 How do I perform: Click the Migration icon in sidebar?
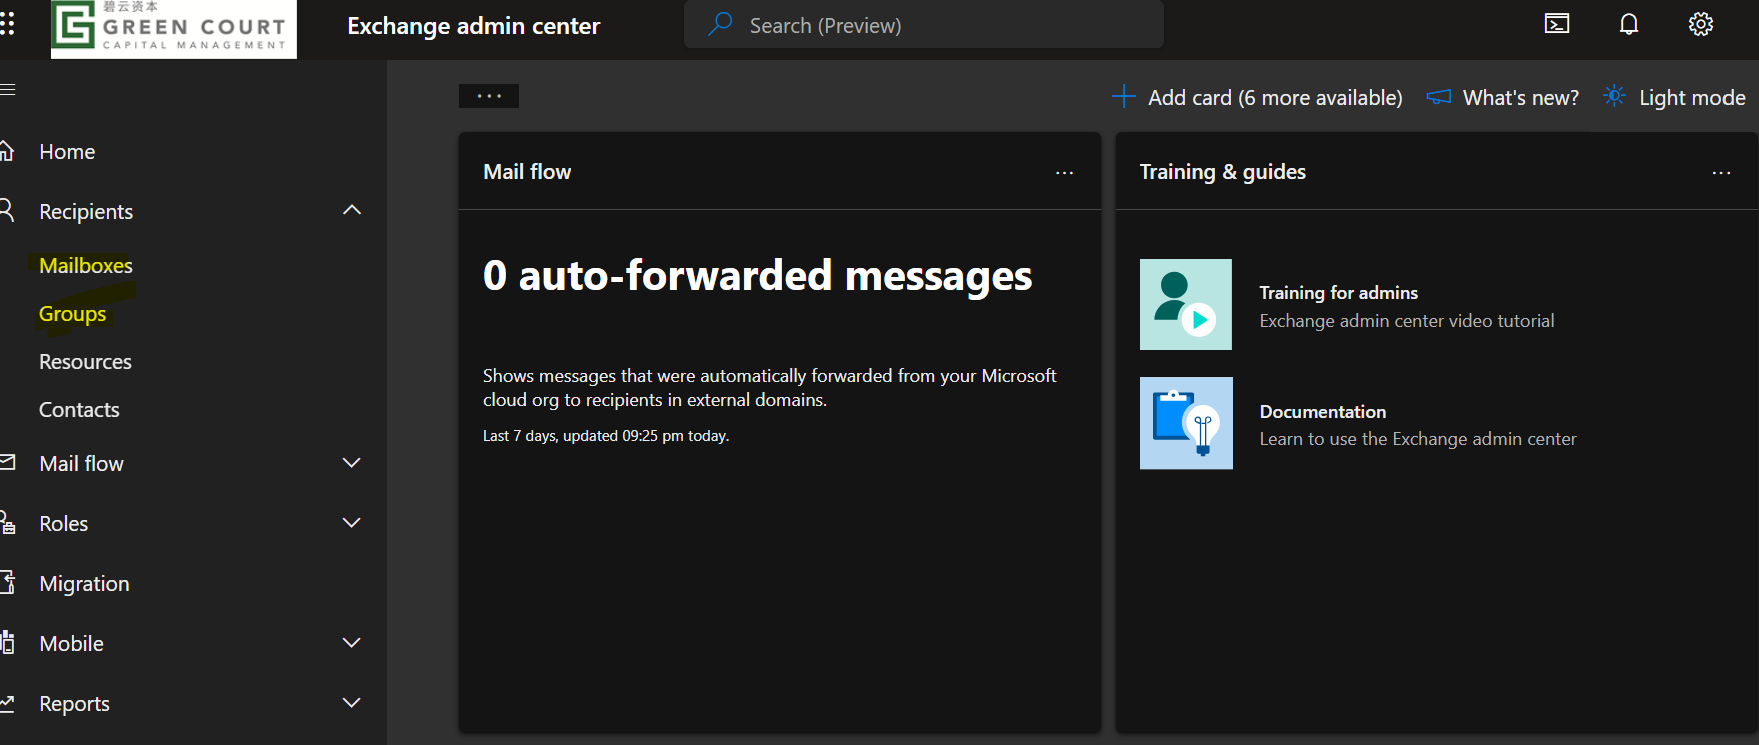tap(7, 582)
